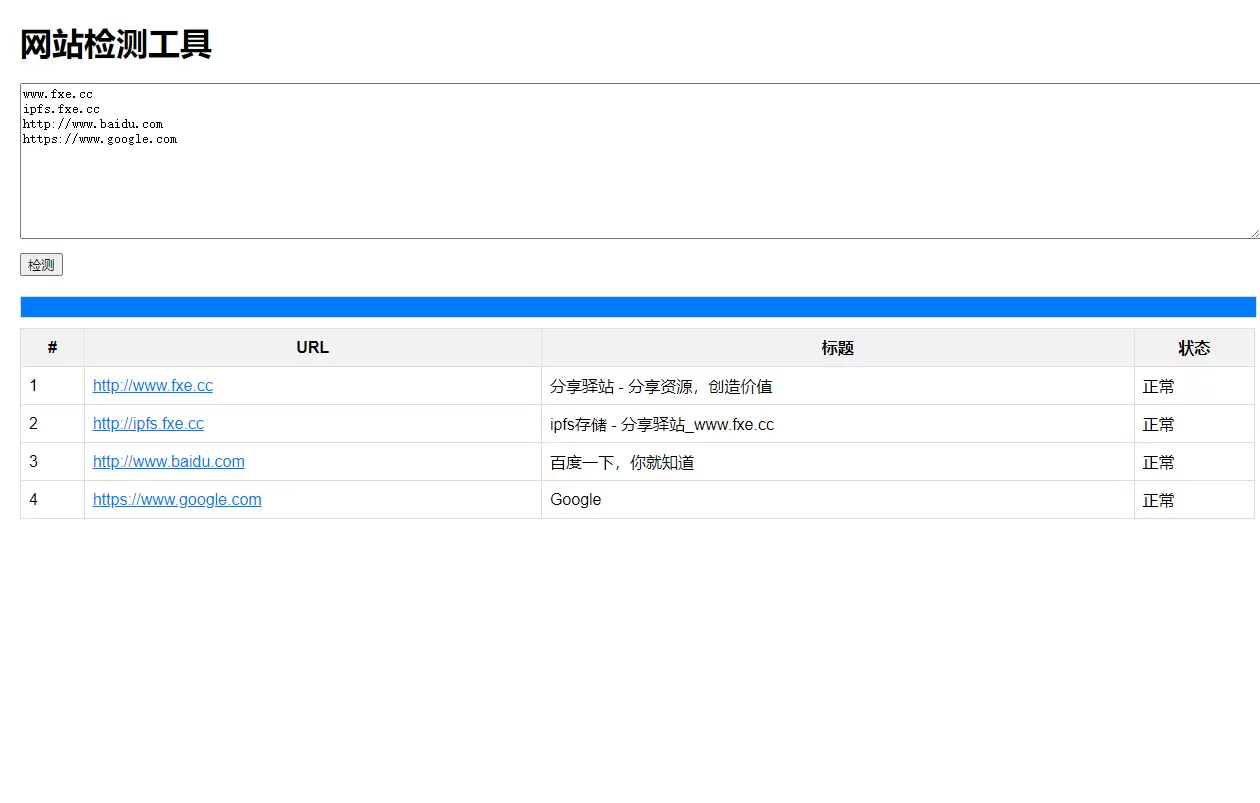This screenshot has width=1260, height=803.
Task: Click the 标题 column header
Action: (x=838, y=348)
